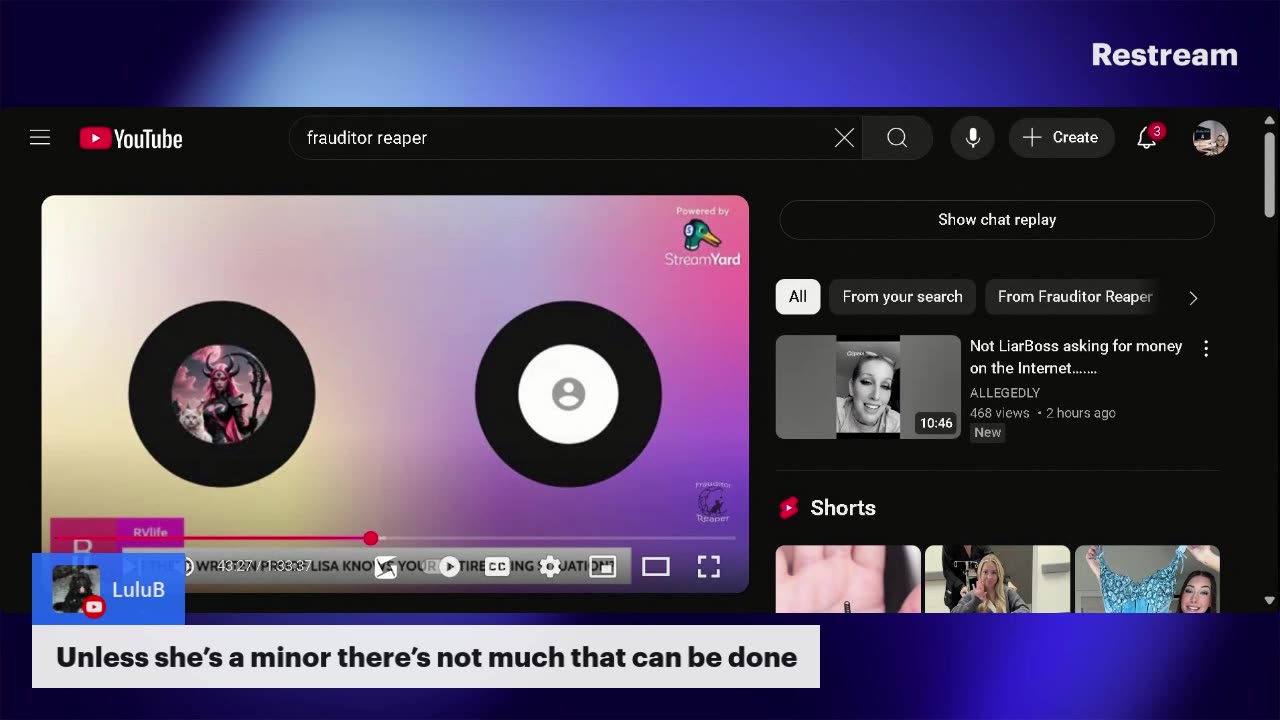Switch the player to miniplayer
Image resolution: width=1280 pixels, height=720 pixels.
(x=602, y=567)
